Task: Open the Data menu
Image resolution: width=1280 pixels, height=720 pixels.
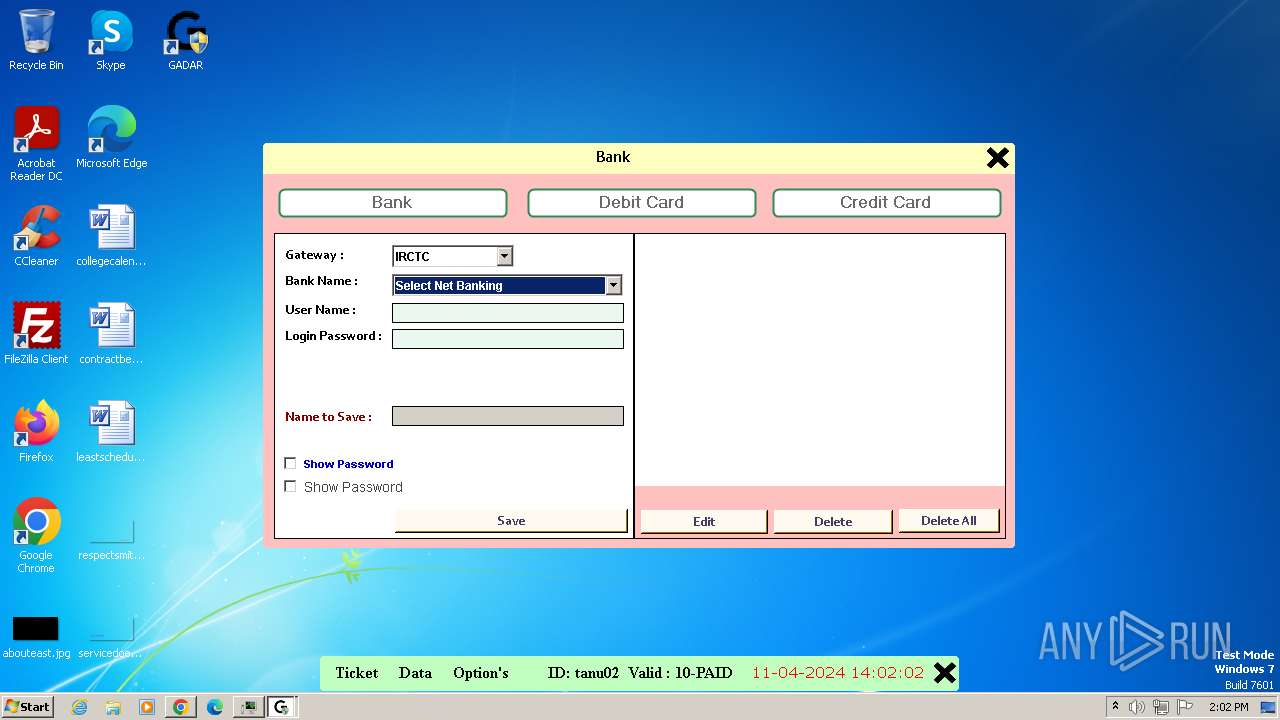Action: [x=415, y=673]
